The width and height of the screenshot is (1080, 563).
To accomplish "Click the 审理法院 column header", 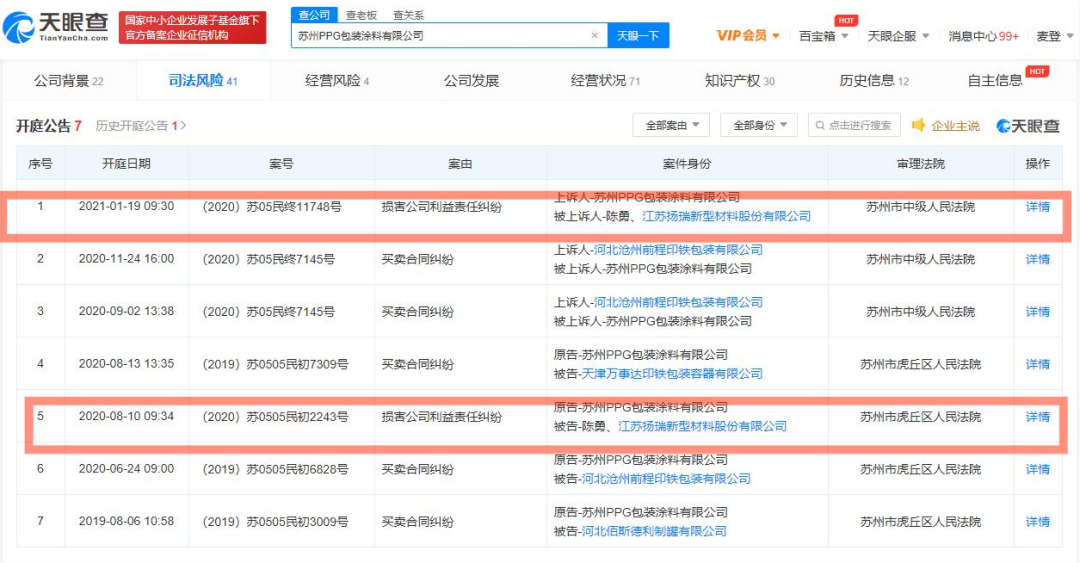I will 920,163.
